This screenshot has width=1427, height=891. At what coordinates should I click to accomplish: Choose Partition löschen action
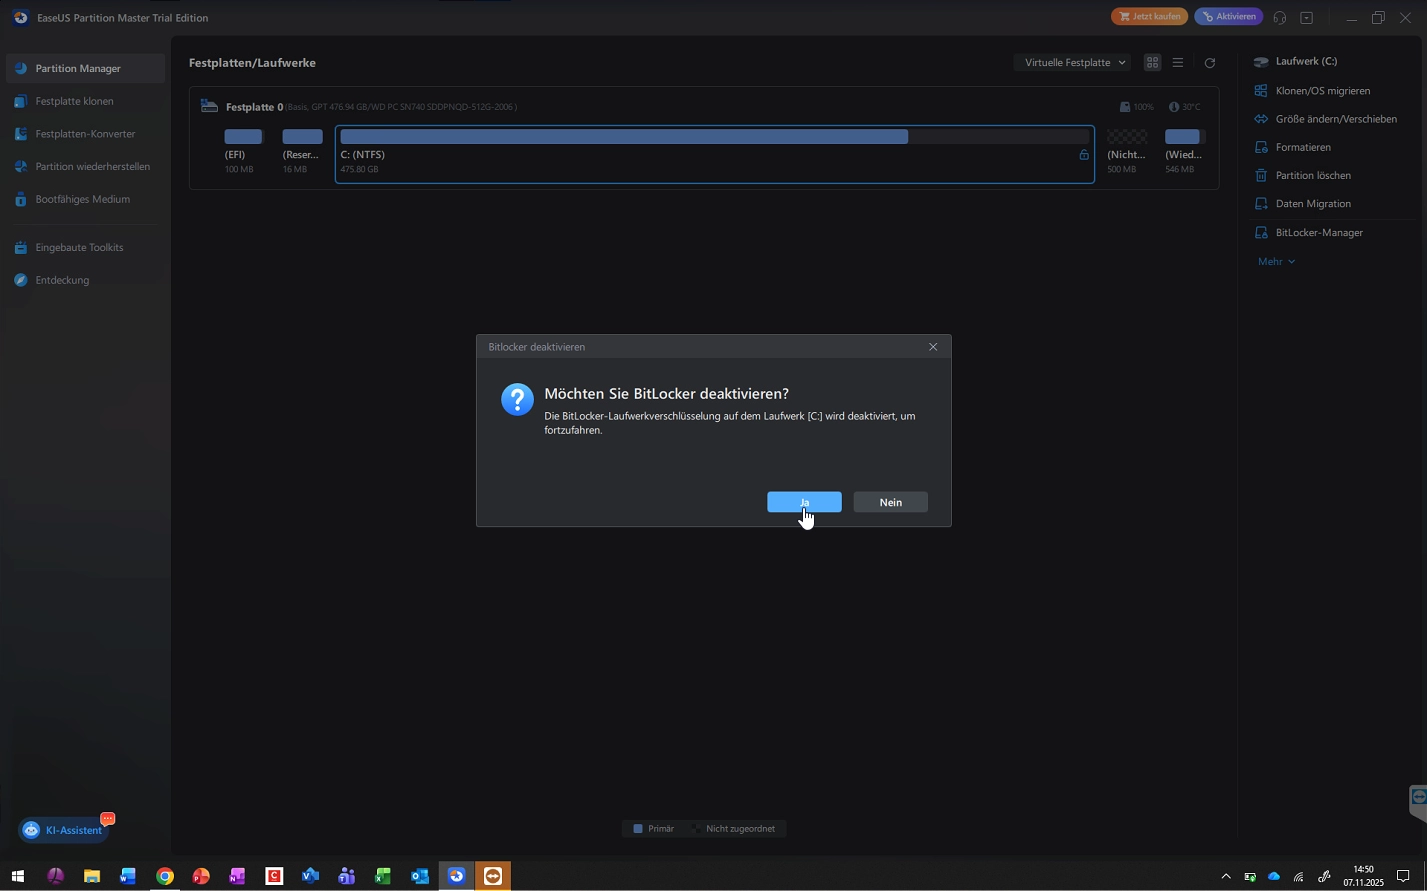click(x=1312, y=176)
